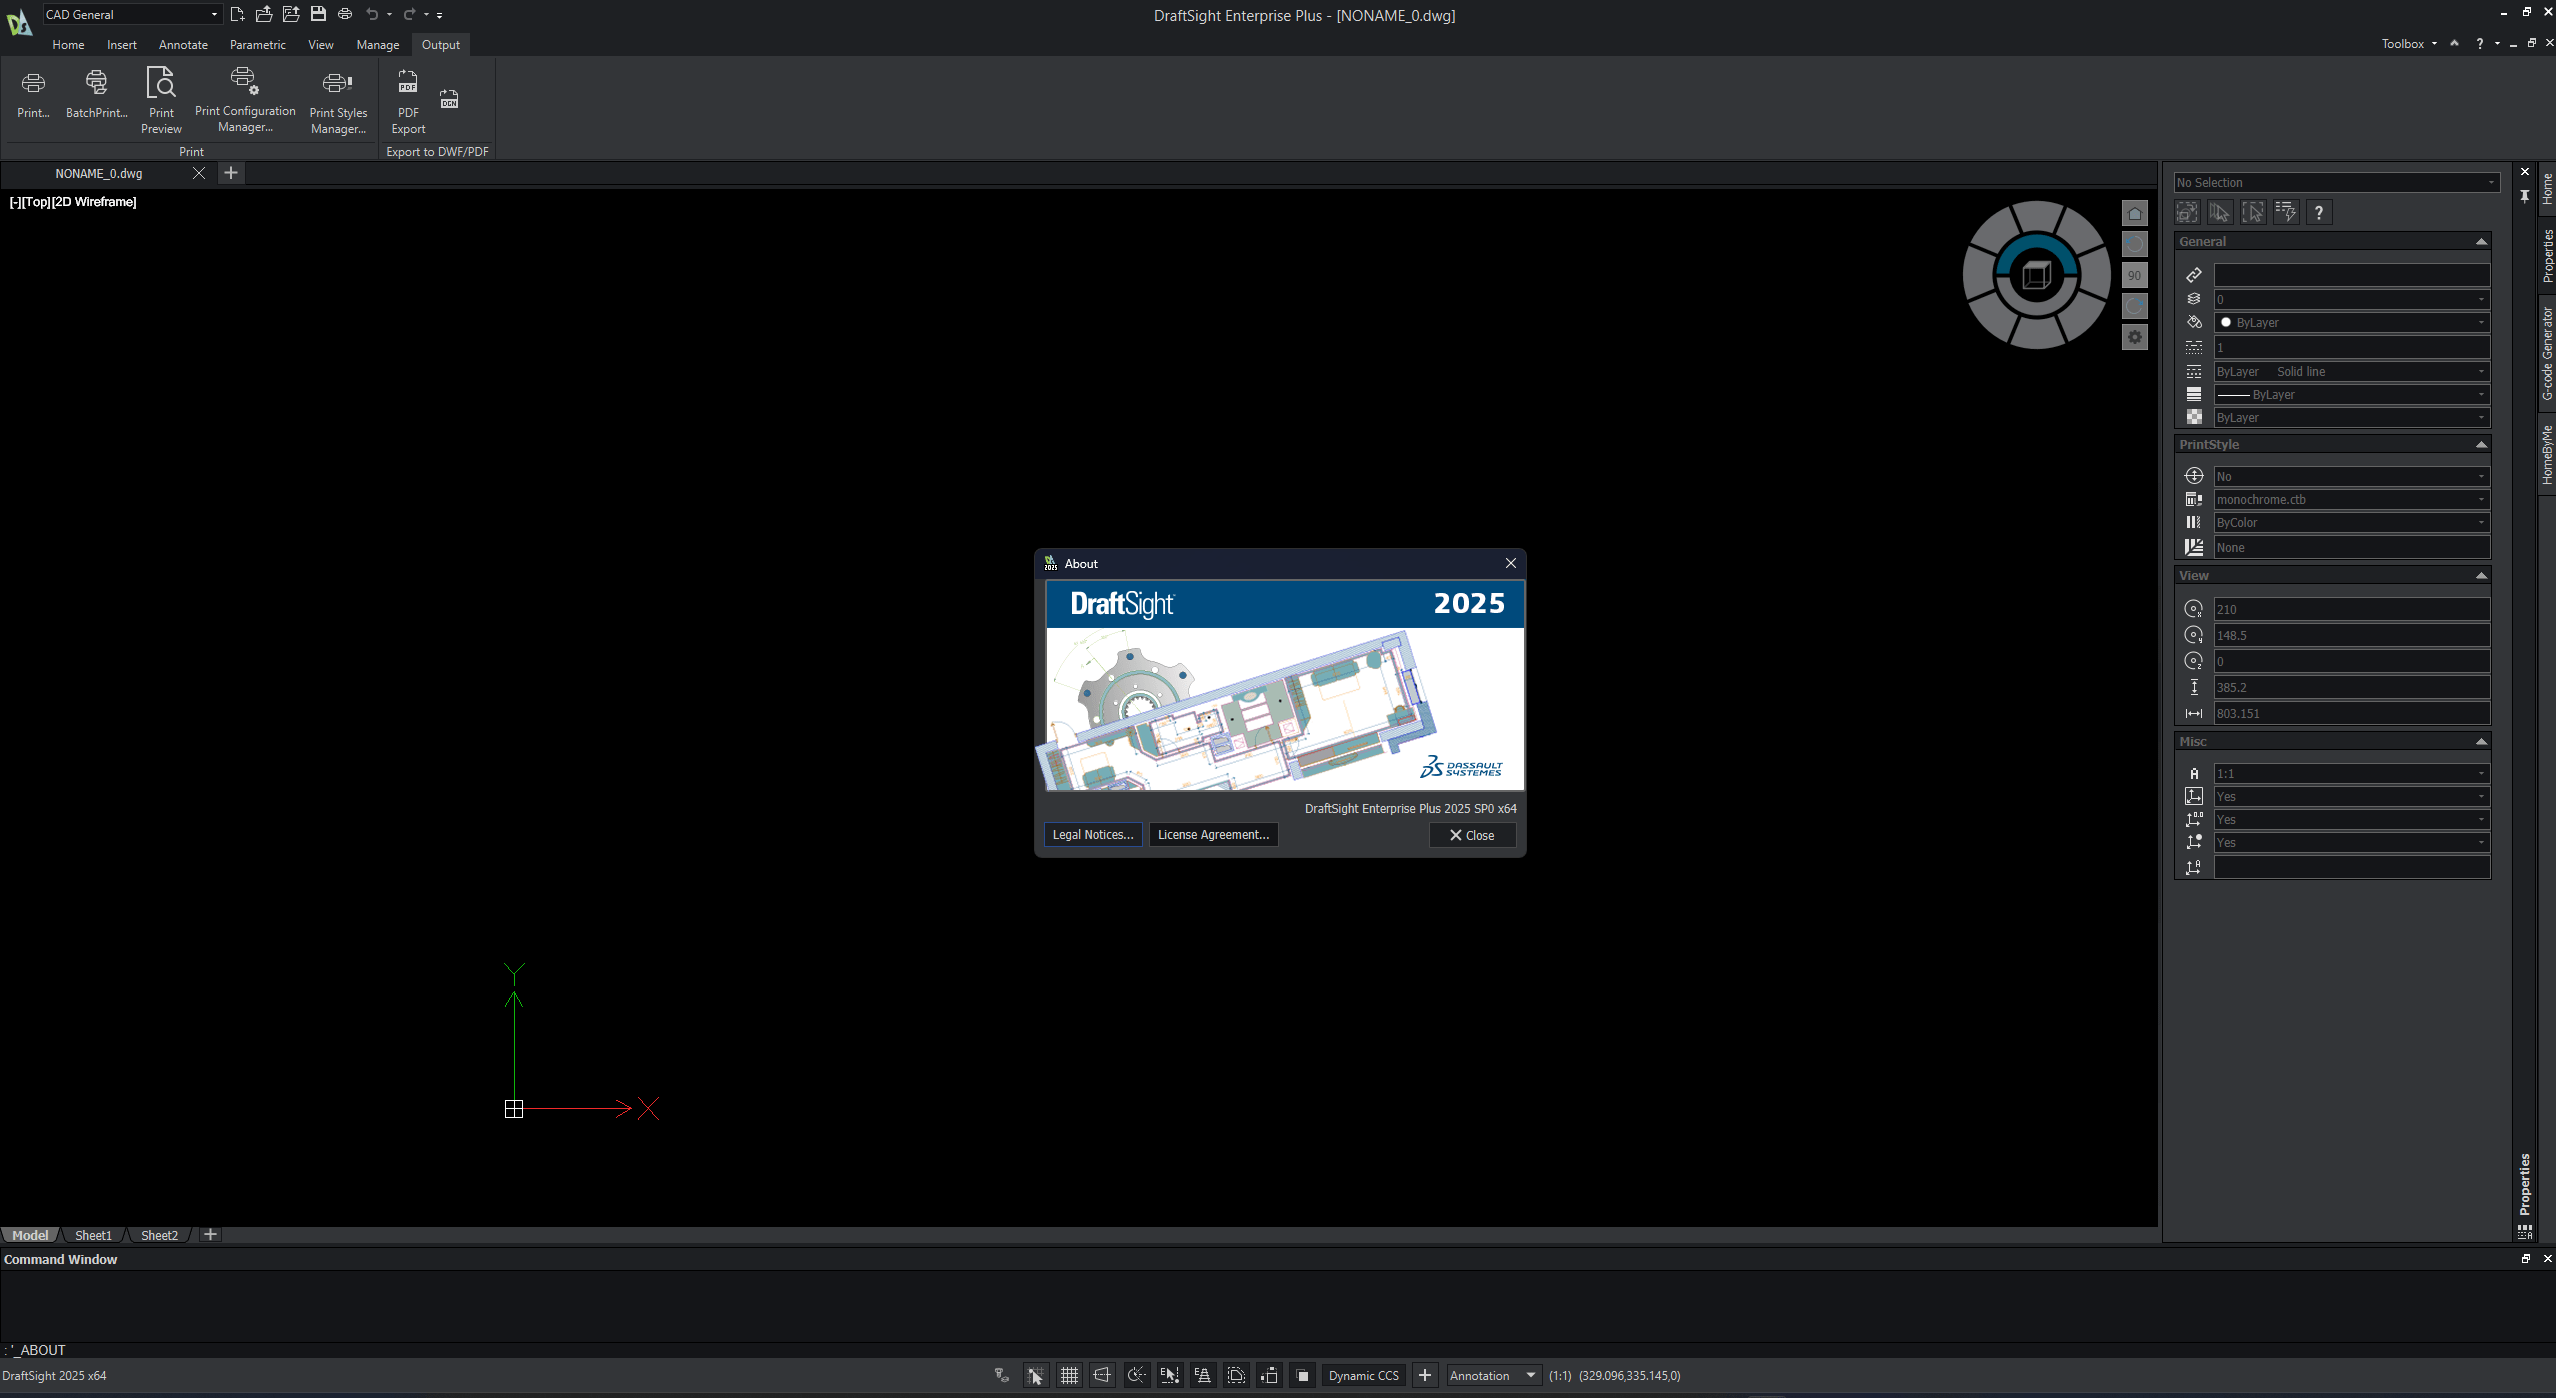The image size is (2556, 1398).
Task: Switch to the Home ribbon tab
Action: point(68,45)
